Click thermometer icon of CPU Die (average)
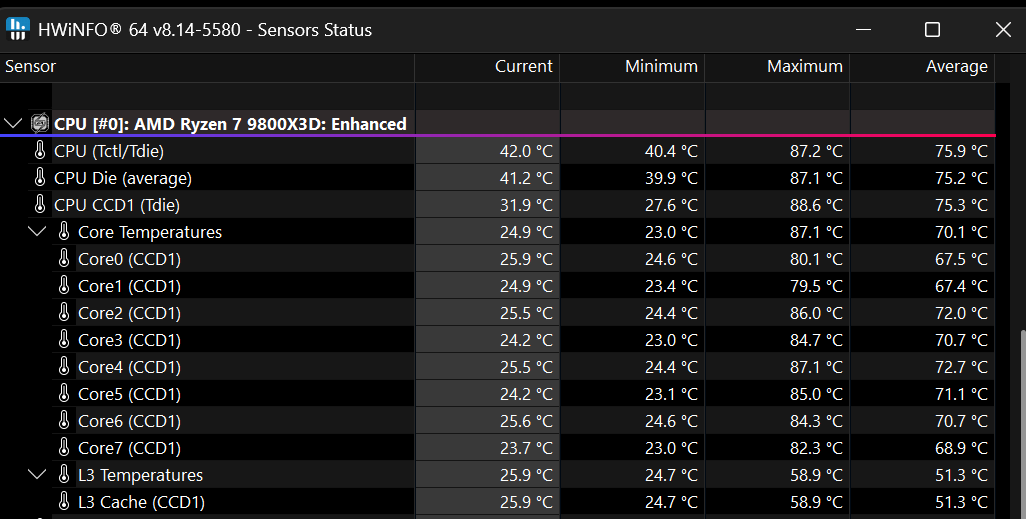 coord(40,177)
